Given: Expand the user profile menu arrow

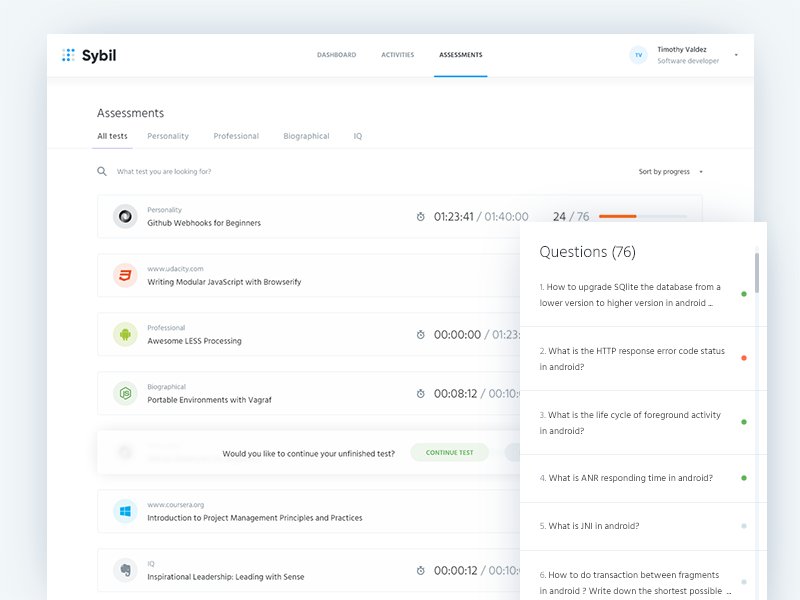Looking at the screenshot, I should click(x=734, y=55).
